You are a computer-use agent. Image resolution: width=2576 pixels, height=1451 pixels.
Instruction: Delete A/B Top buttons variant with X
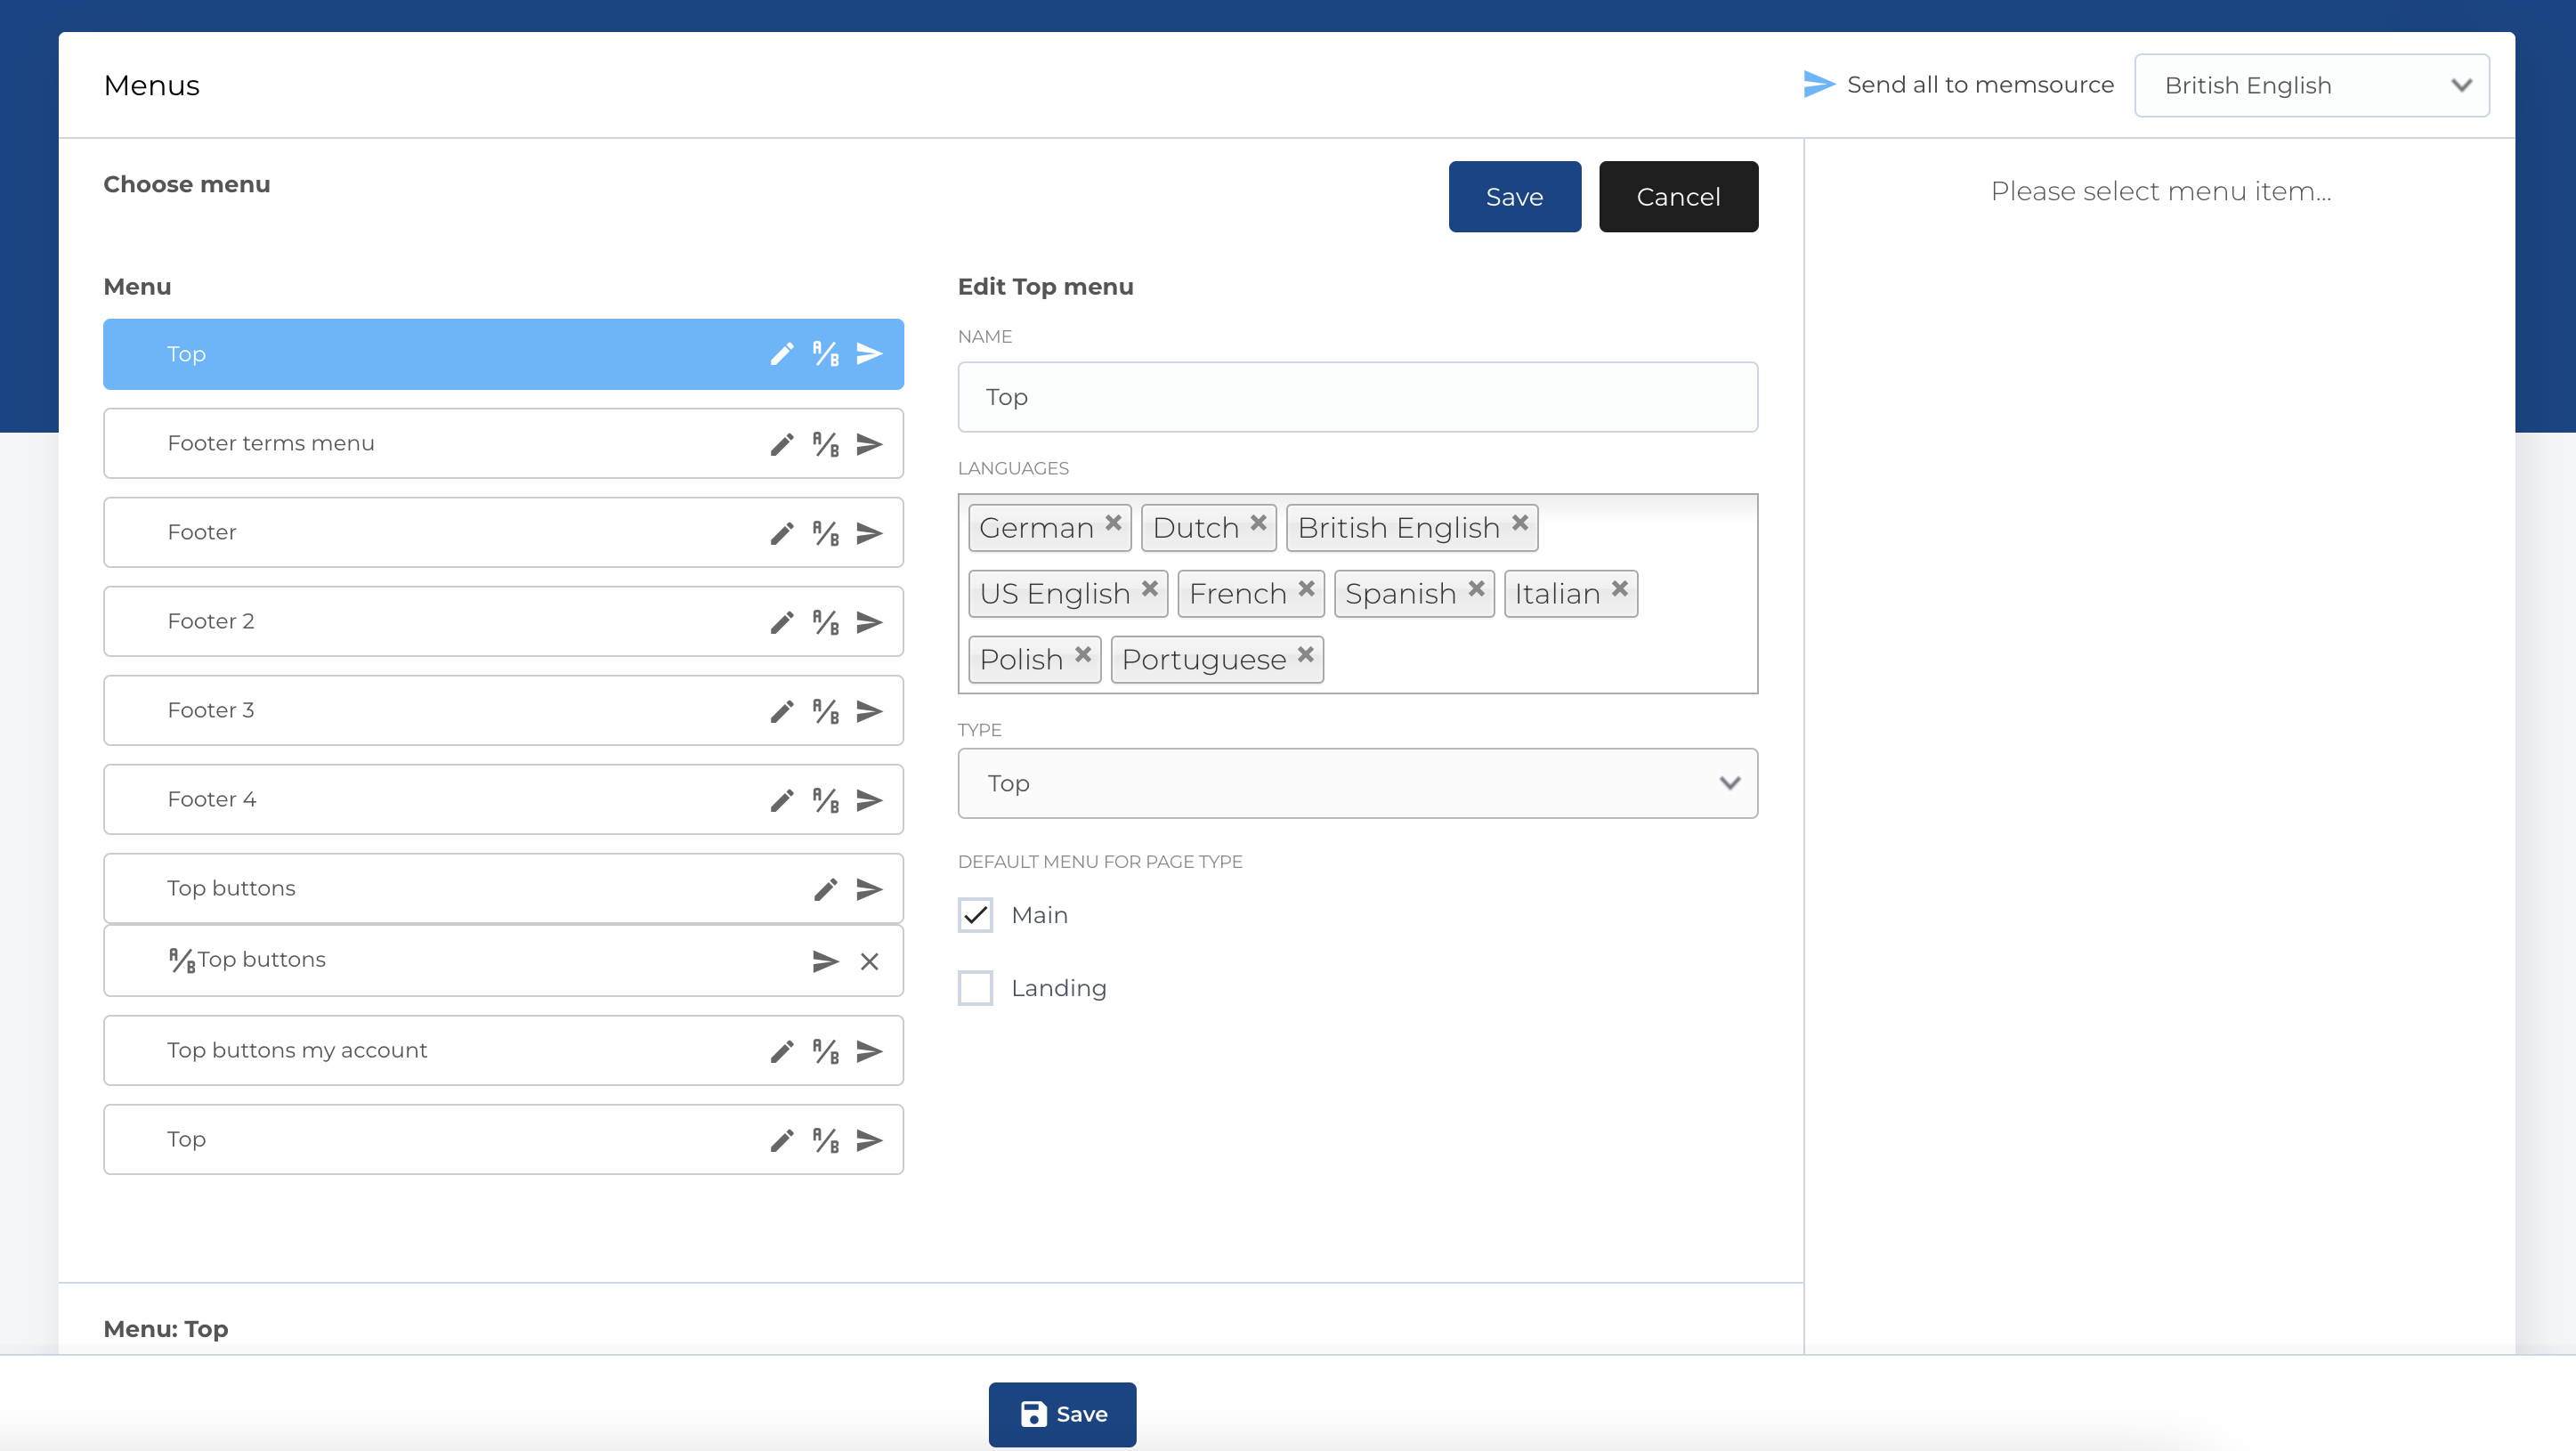869,961
